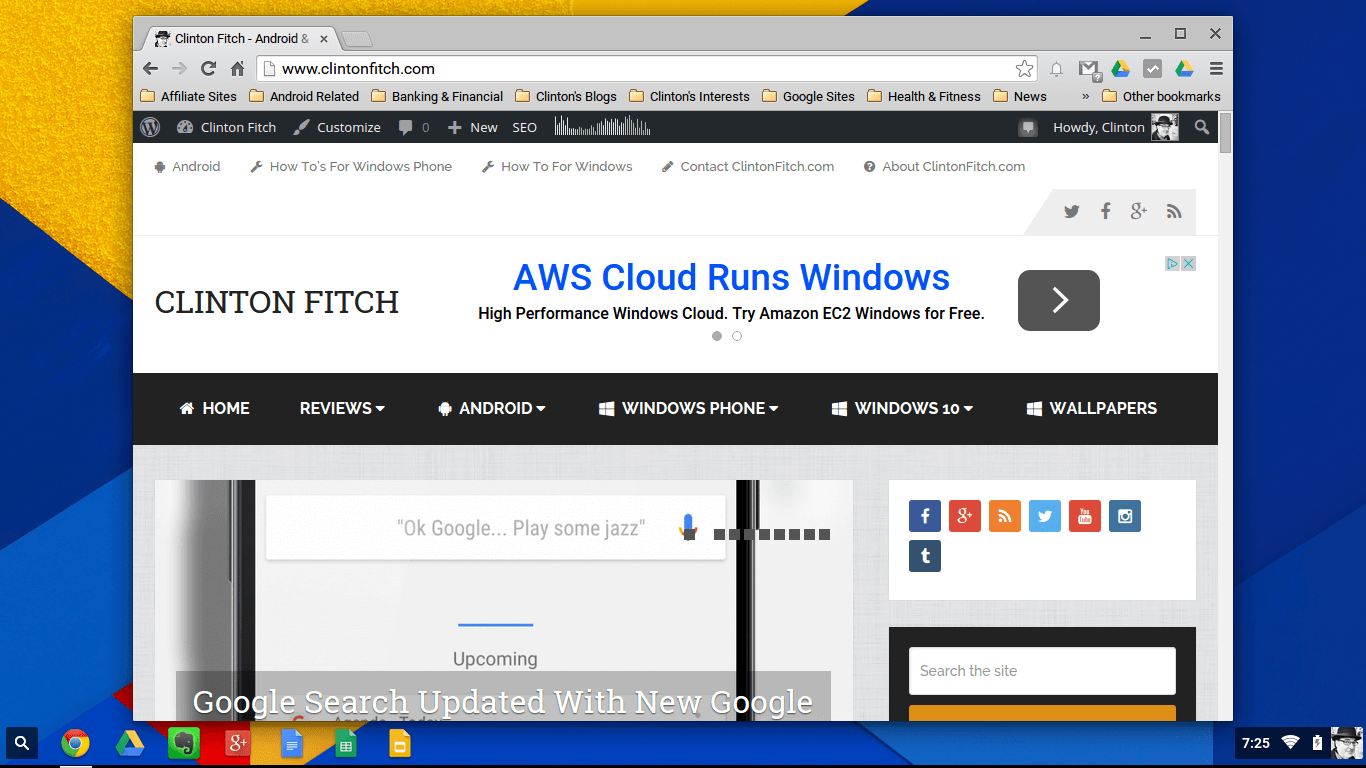Open the Howdy, Clinton account menu
This screenshot has height=768, width=1366.
[1115, 127]
